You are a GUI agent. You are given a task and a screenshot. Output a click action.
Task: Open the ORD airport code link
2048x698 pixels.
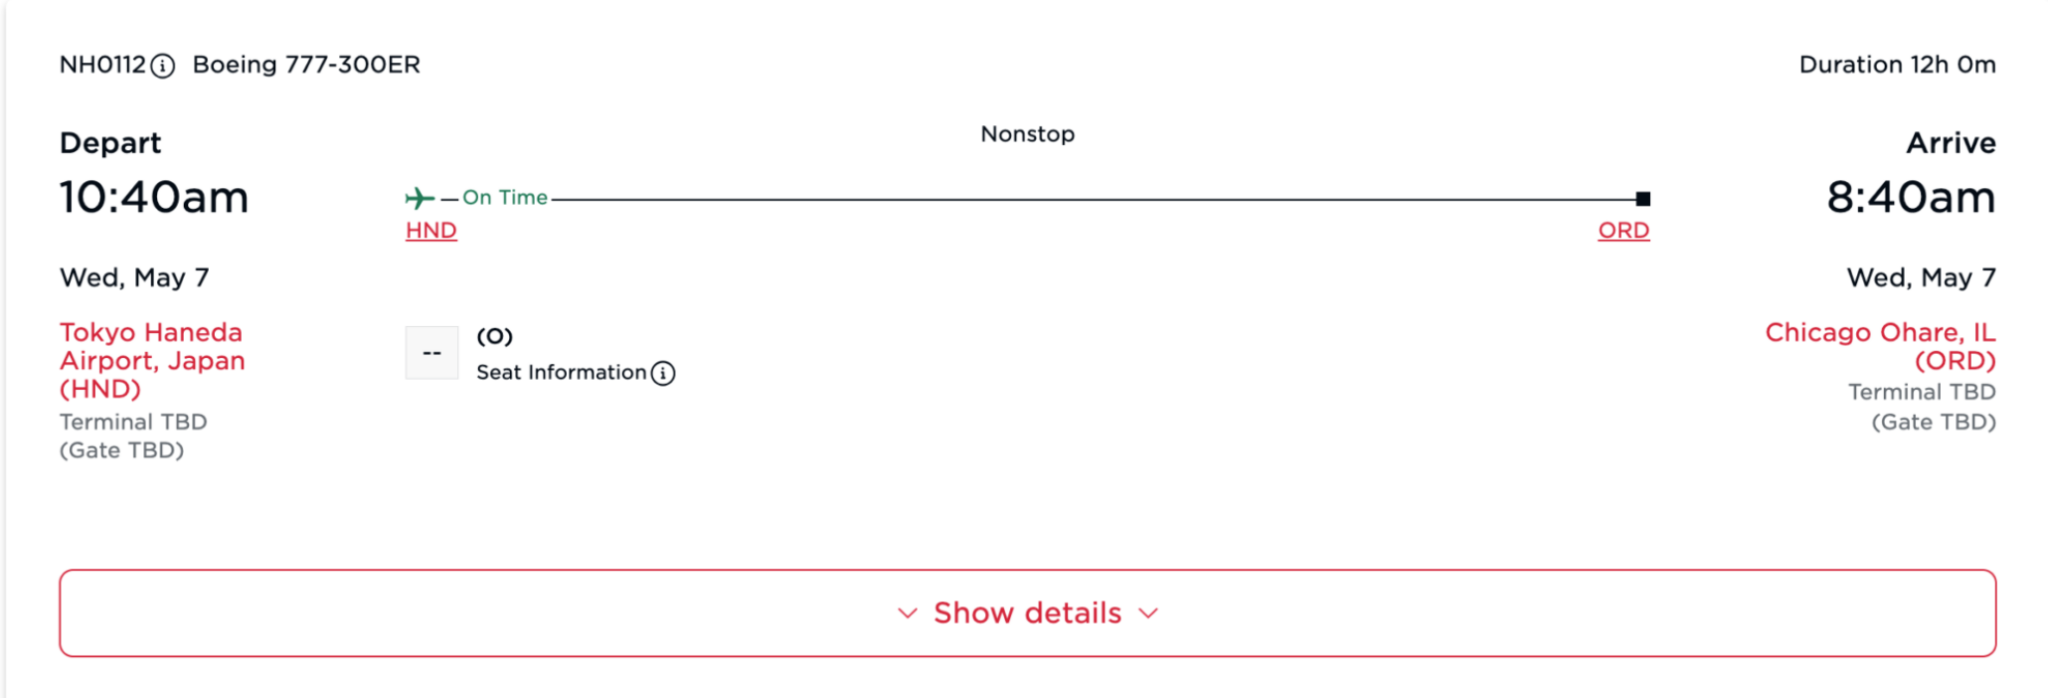[x=1624, y=230]
